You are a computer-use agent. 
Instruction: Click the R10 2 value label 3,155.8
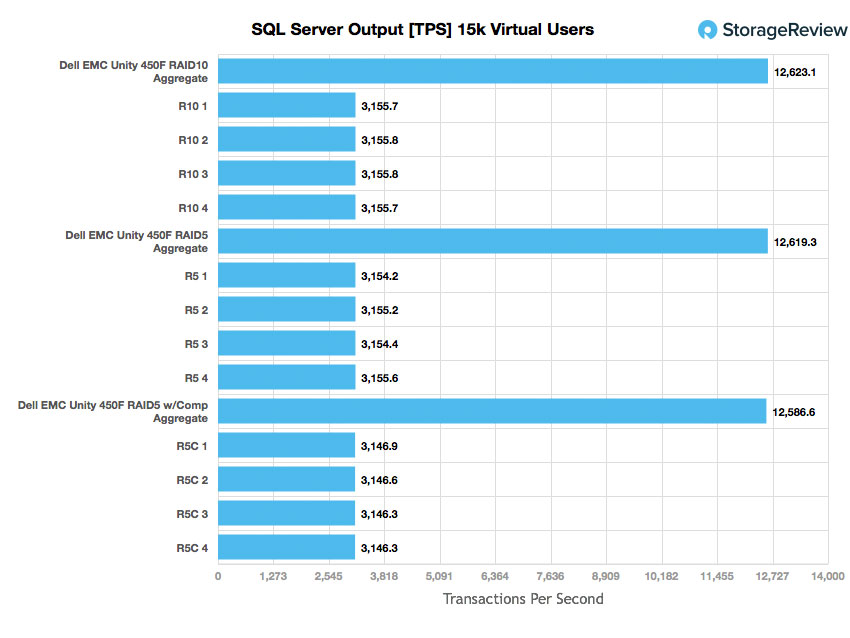379,140
